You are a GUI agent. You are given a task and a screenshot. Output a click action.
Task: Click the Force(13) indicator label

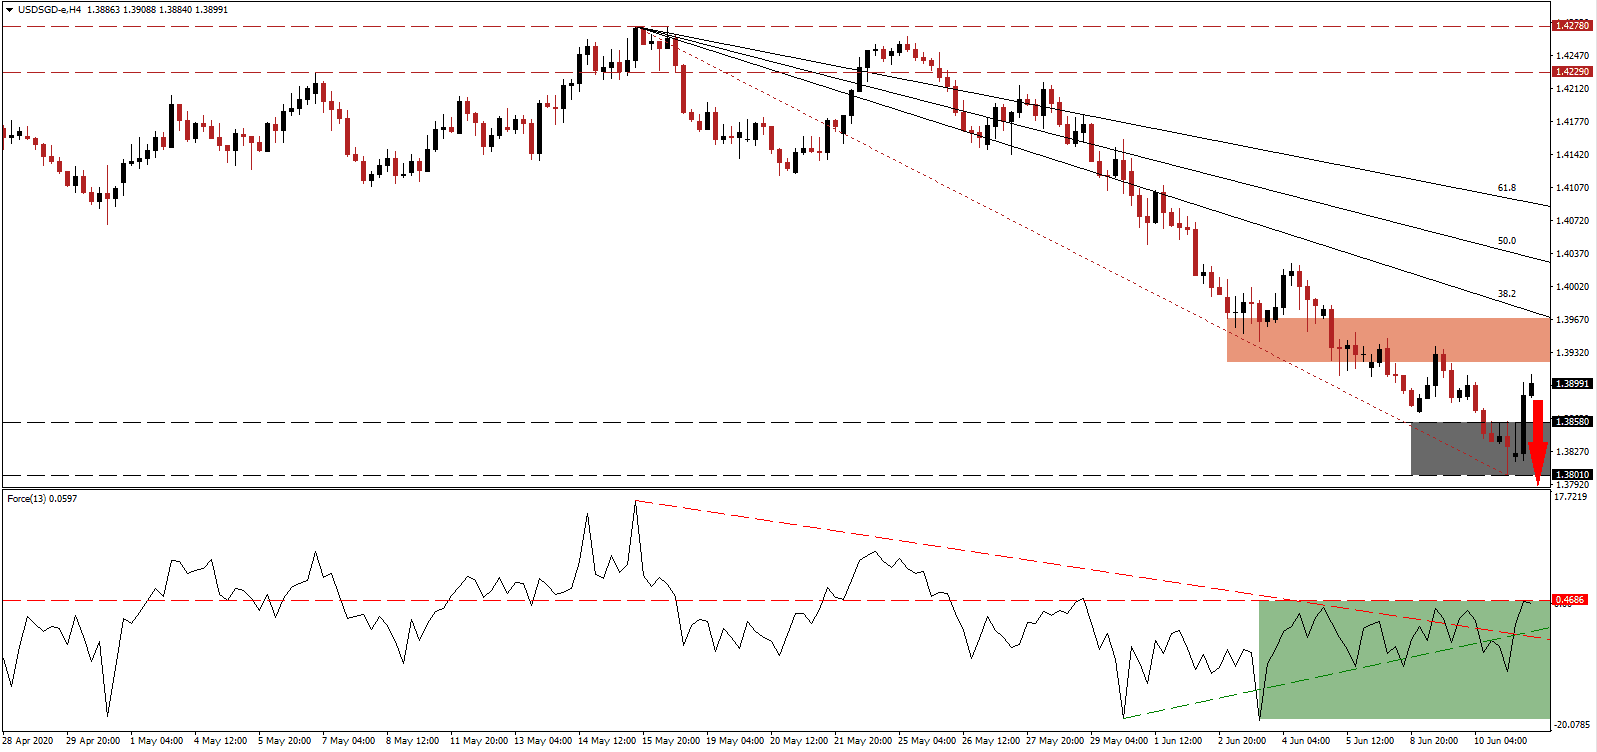[42, 498]
